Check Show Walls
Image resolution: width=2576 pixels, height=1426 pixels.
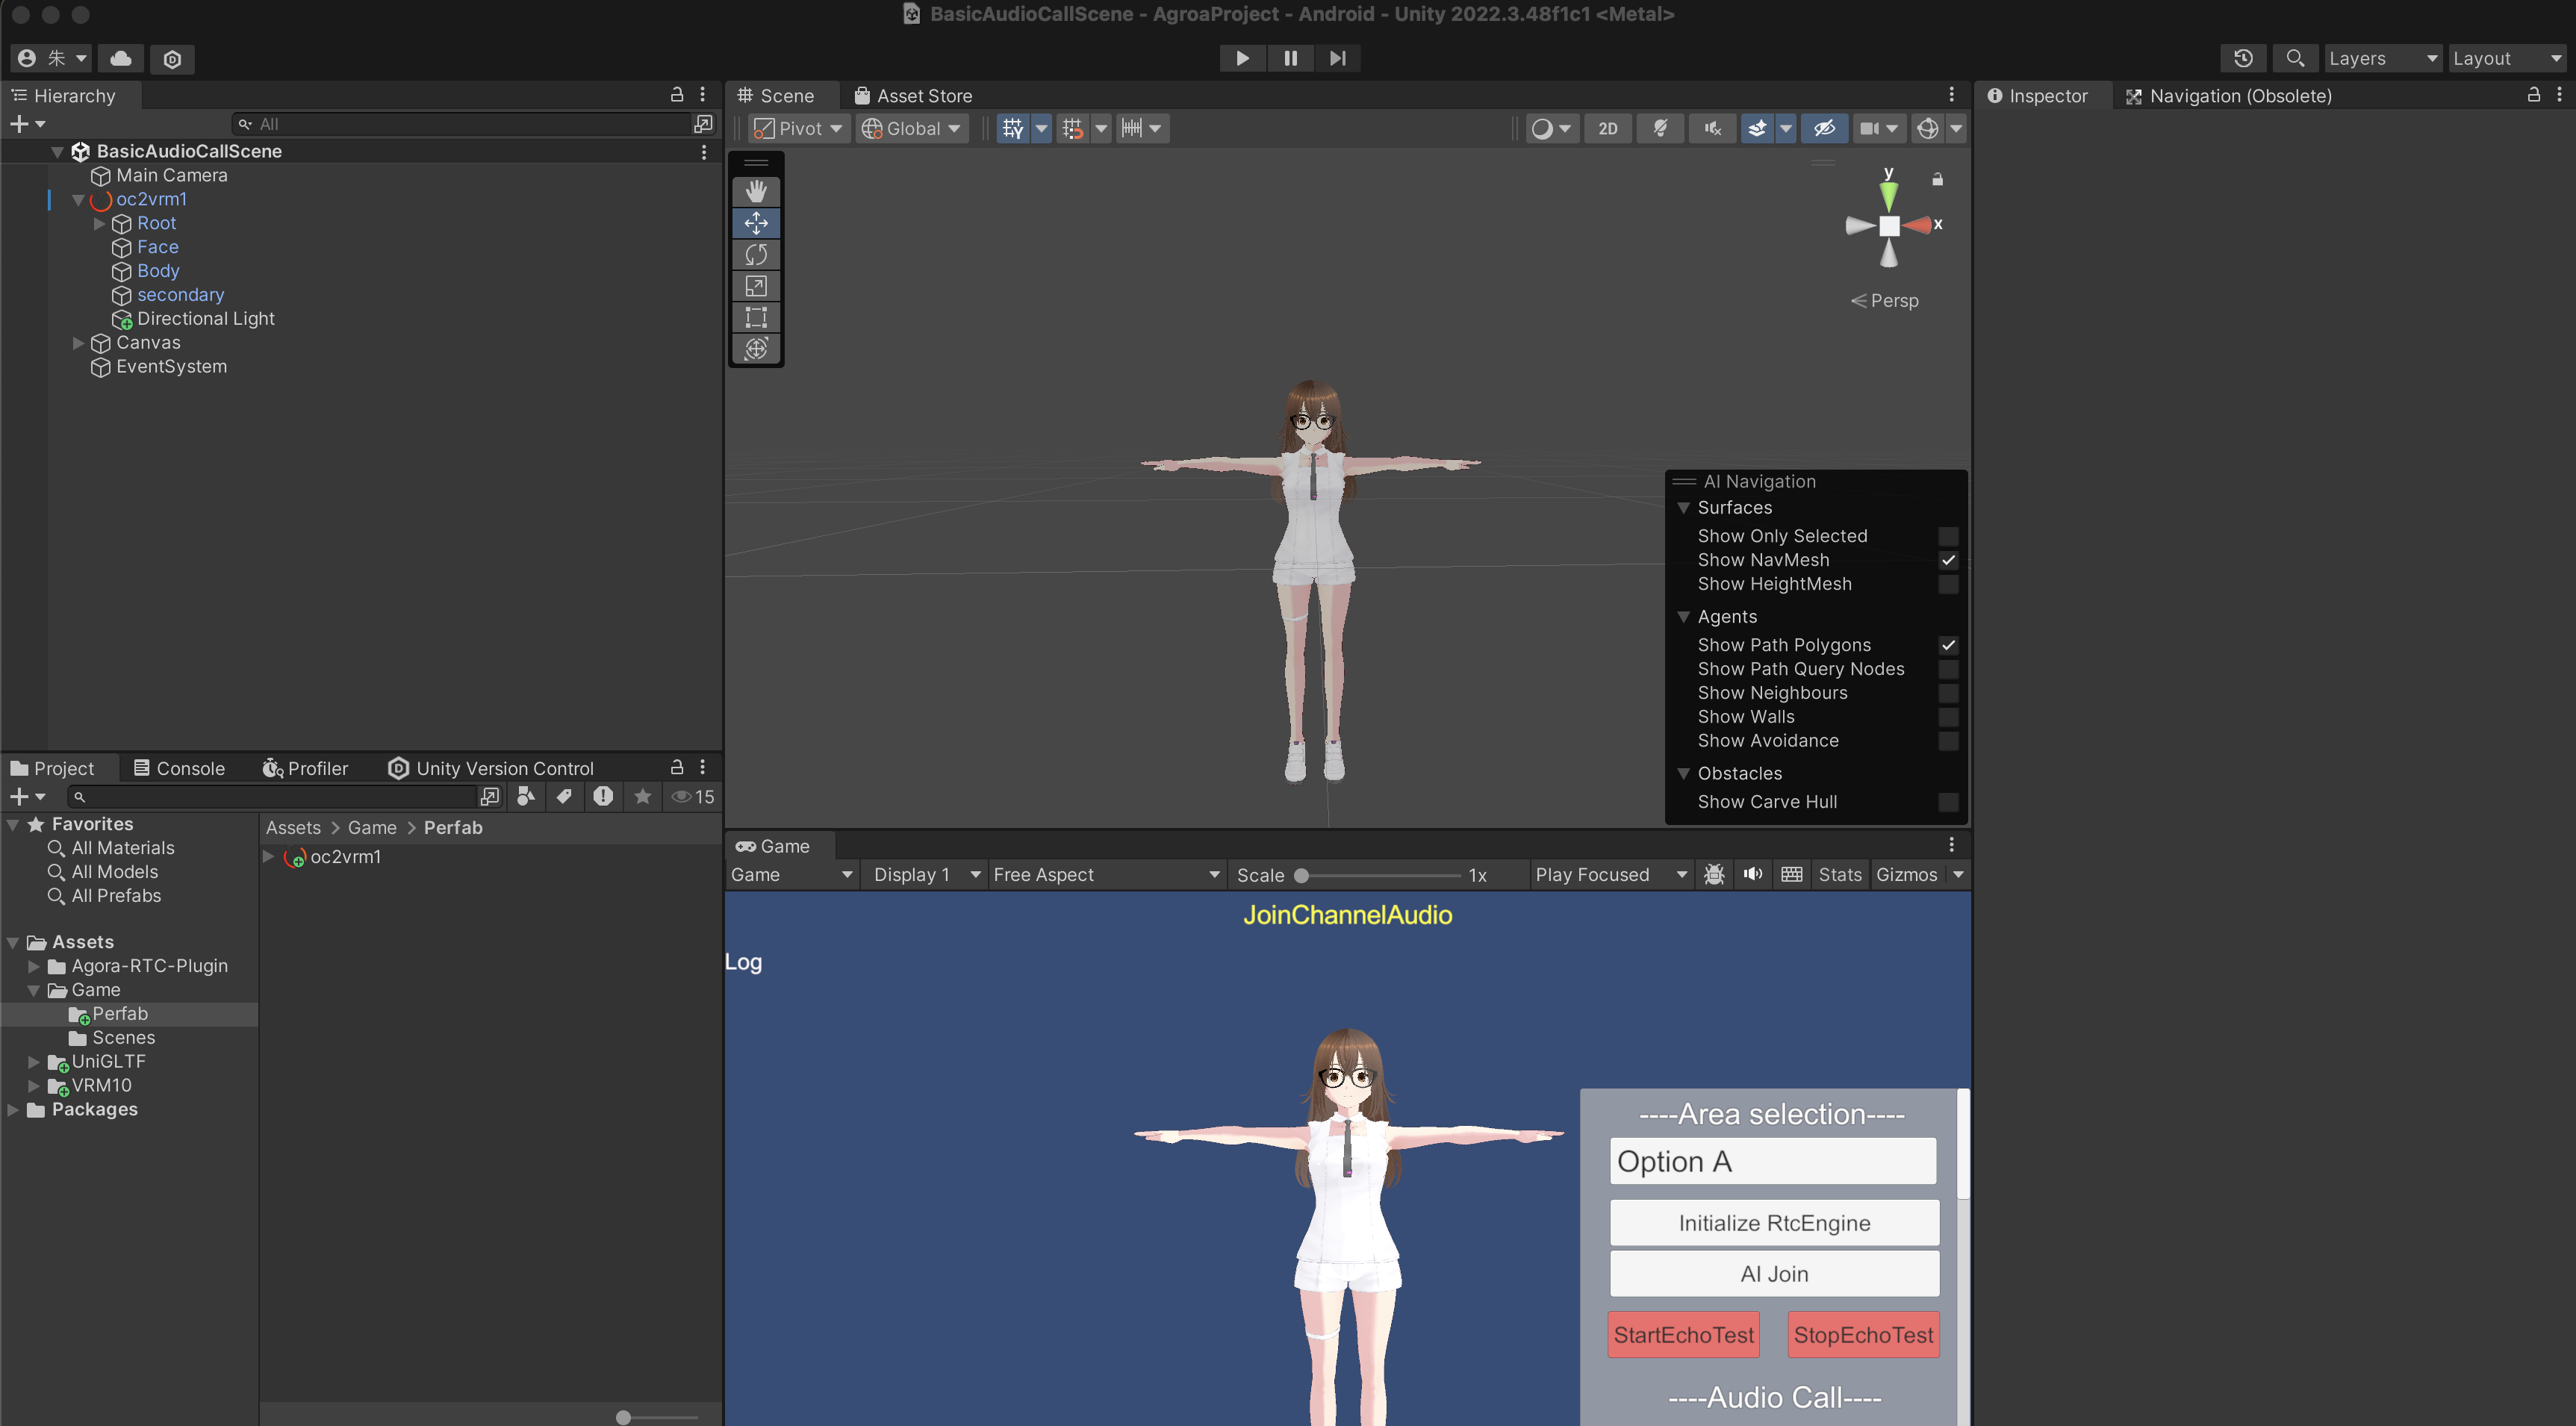(x=1948, y=717)
